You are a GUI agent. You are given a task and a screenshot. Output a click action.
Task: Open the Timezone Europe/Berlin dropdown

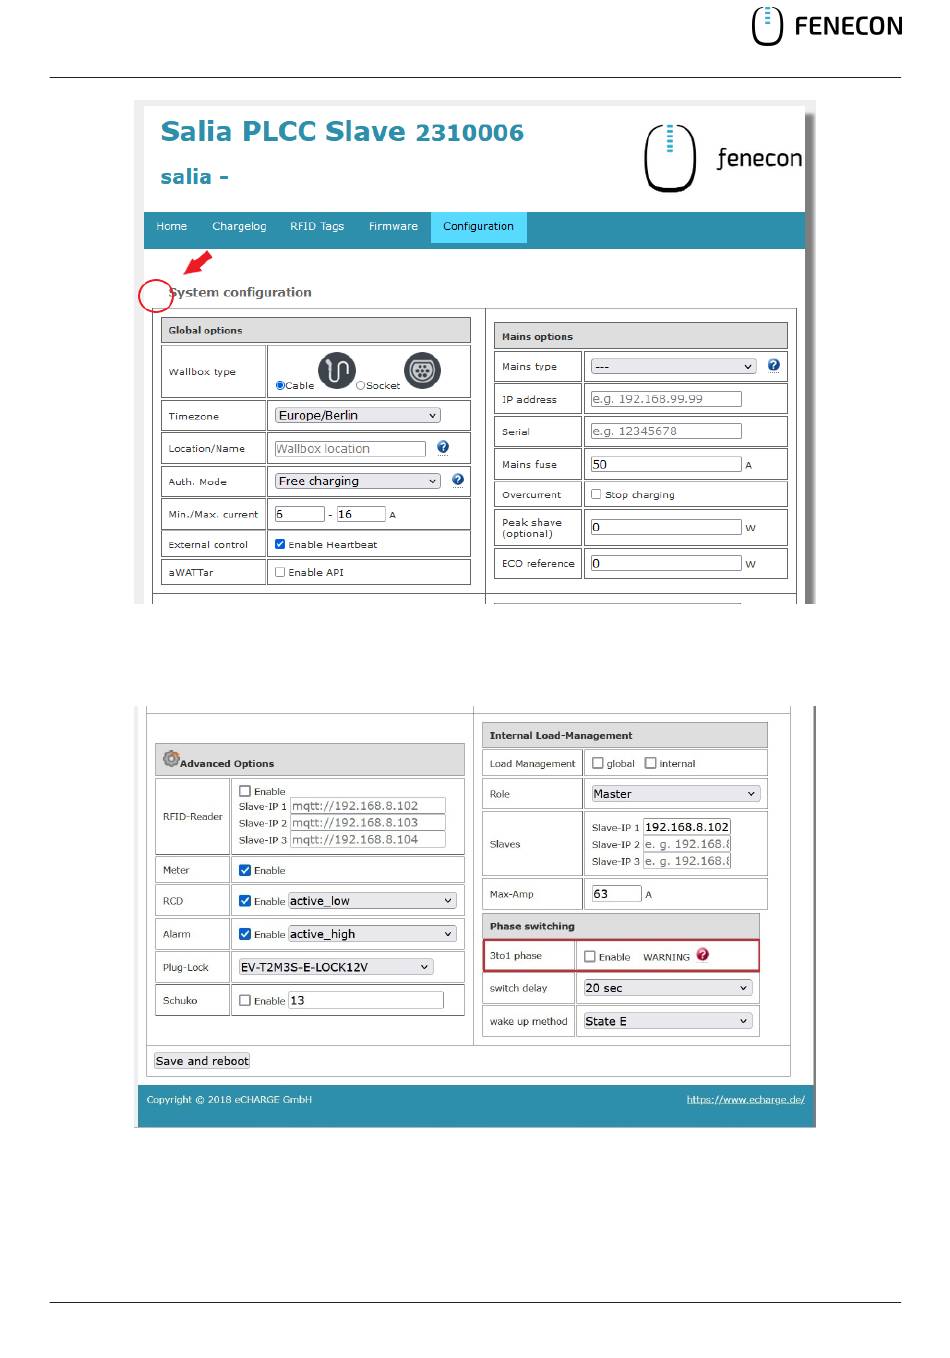click(358, 415)
